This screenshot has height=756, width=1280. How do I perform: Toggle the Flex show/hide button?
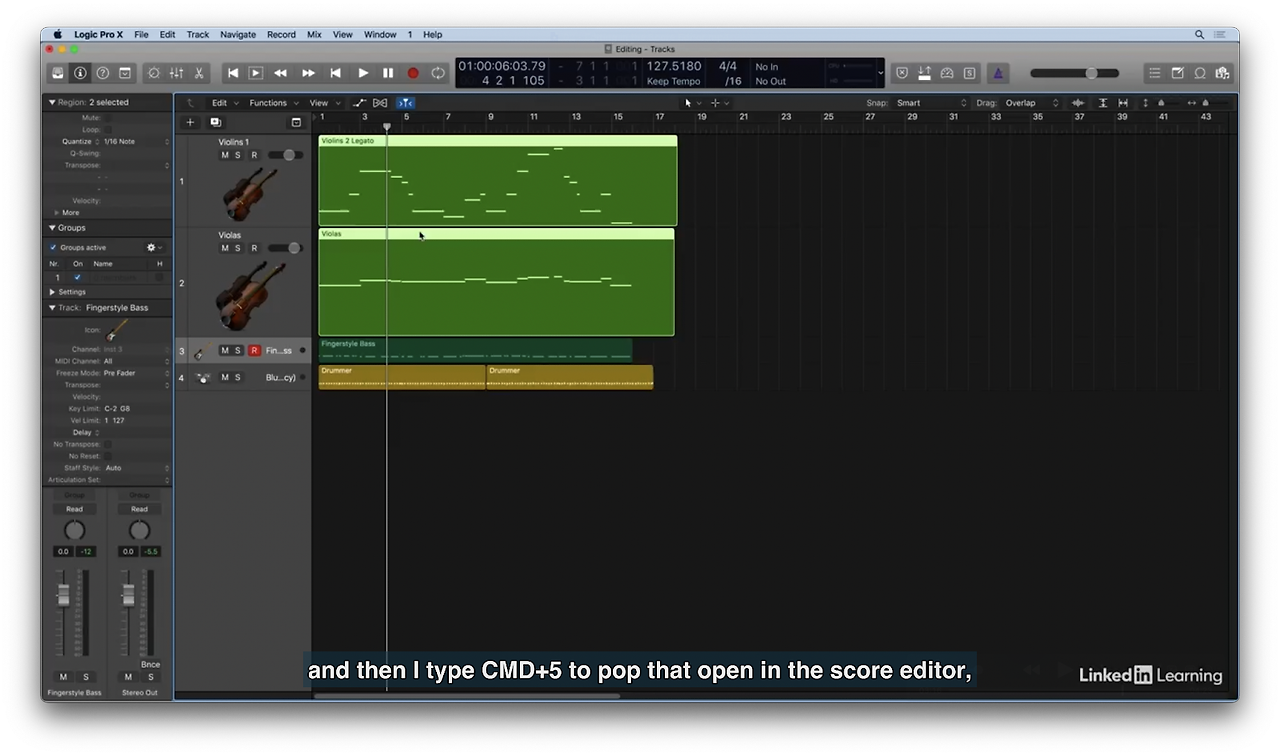coord(380,103)
